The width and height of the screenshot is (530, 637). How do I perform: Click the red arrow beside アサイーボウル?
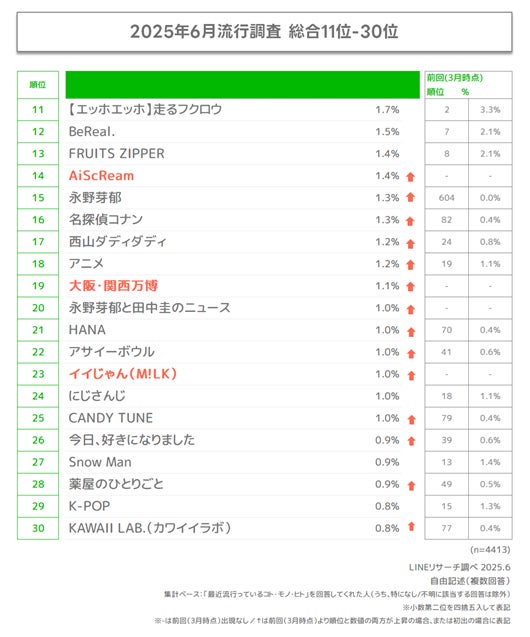pyautogui.click(x=411, y=354)
